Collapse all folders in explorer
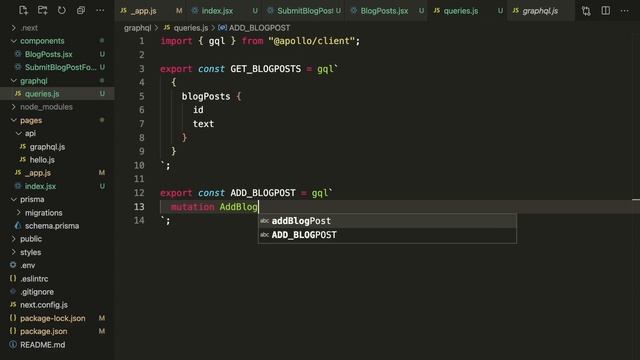Screen dimensions: 640x360 (81, 10)
